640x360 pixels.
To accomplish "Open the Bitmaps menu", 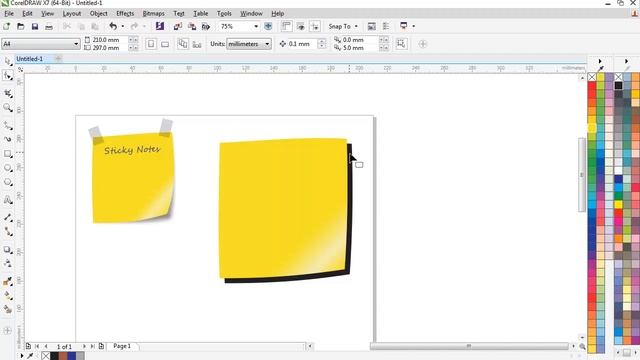I will click(153, 13).
